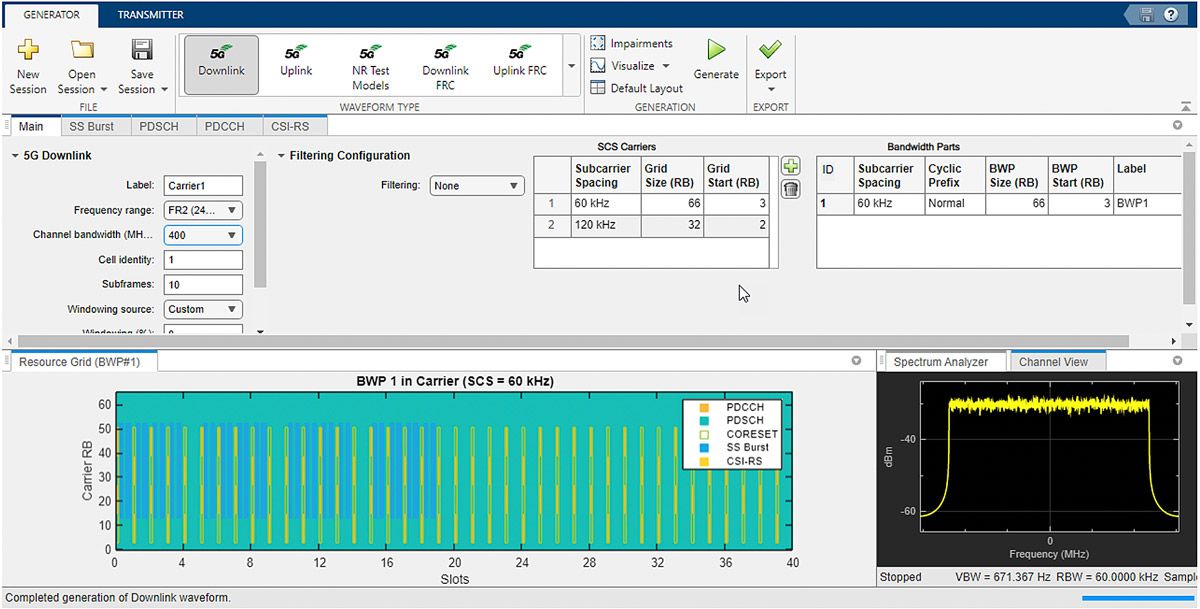Image resolution: width=1200 pixels, height=609 pixels.
Task: Select the Uplink FRC waveform type
Action: coord(519,62)
